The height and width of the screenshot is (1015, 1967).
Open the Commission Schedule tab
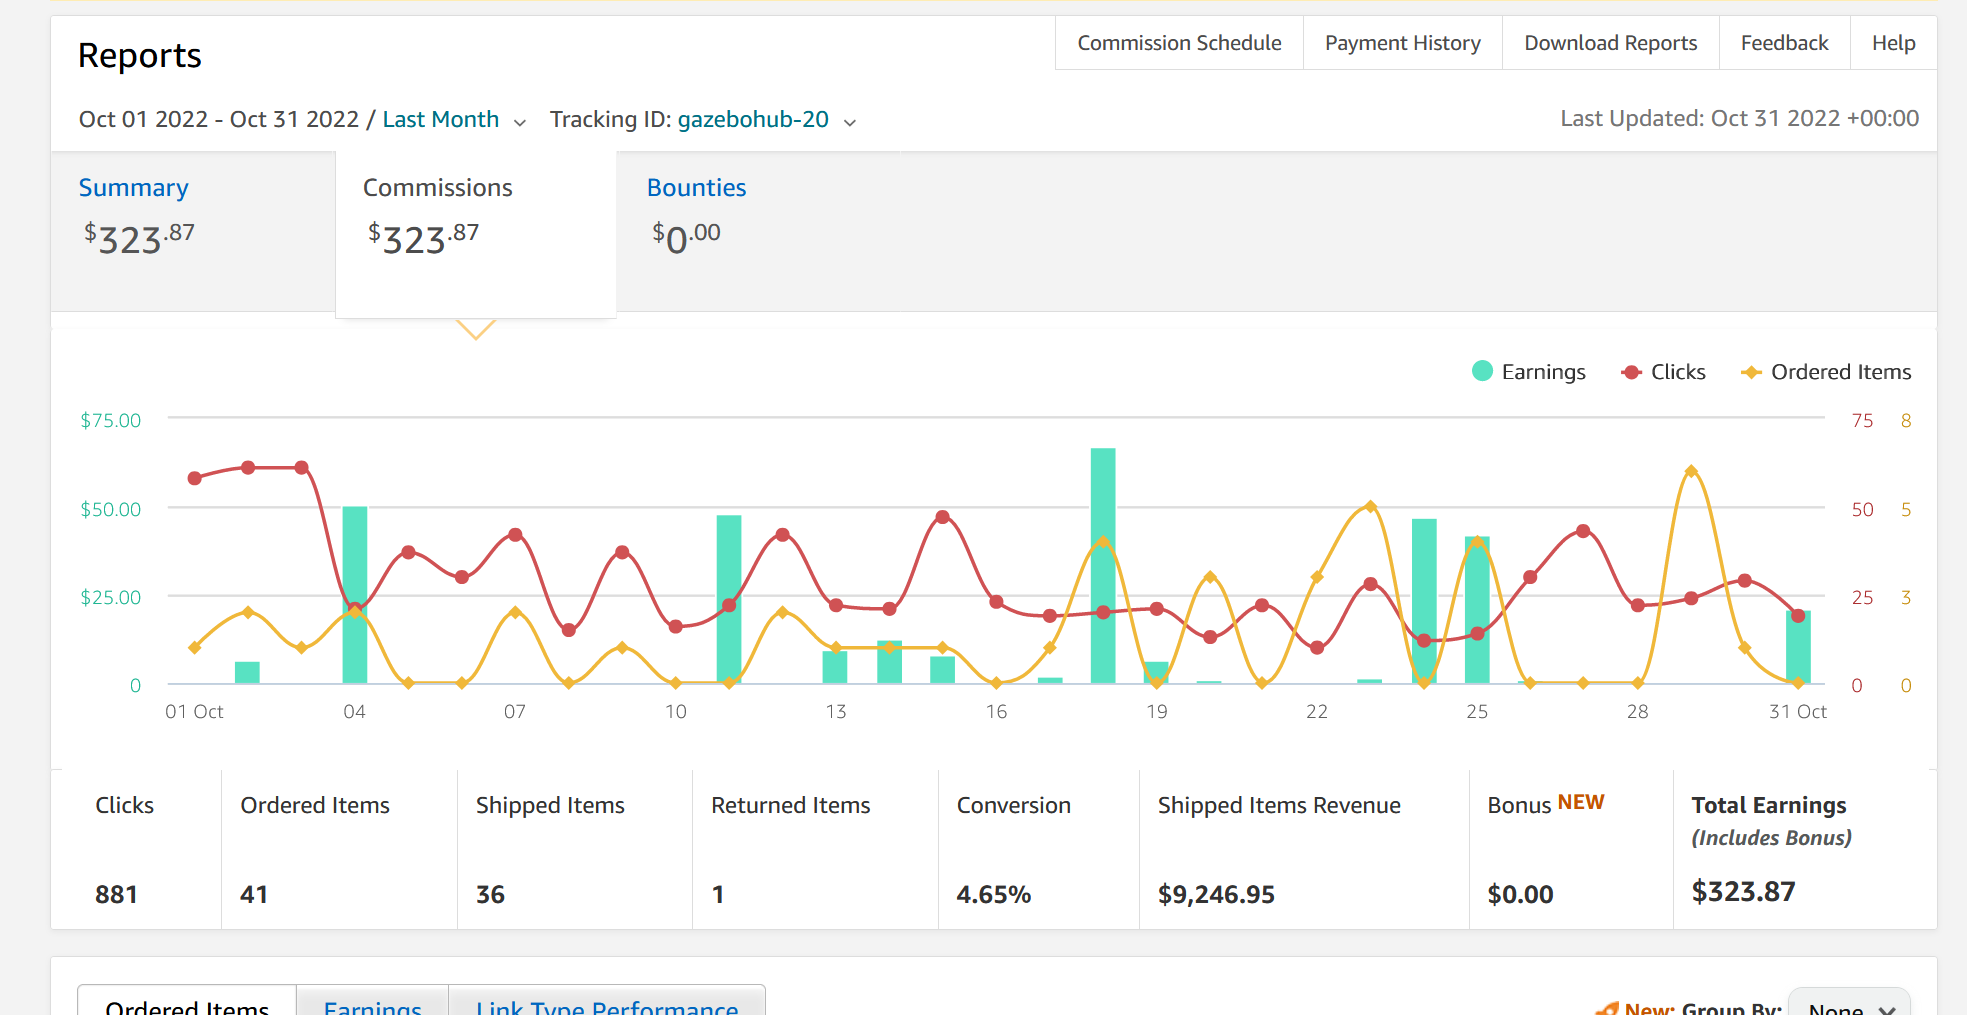pos(1179,43)
